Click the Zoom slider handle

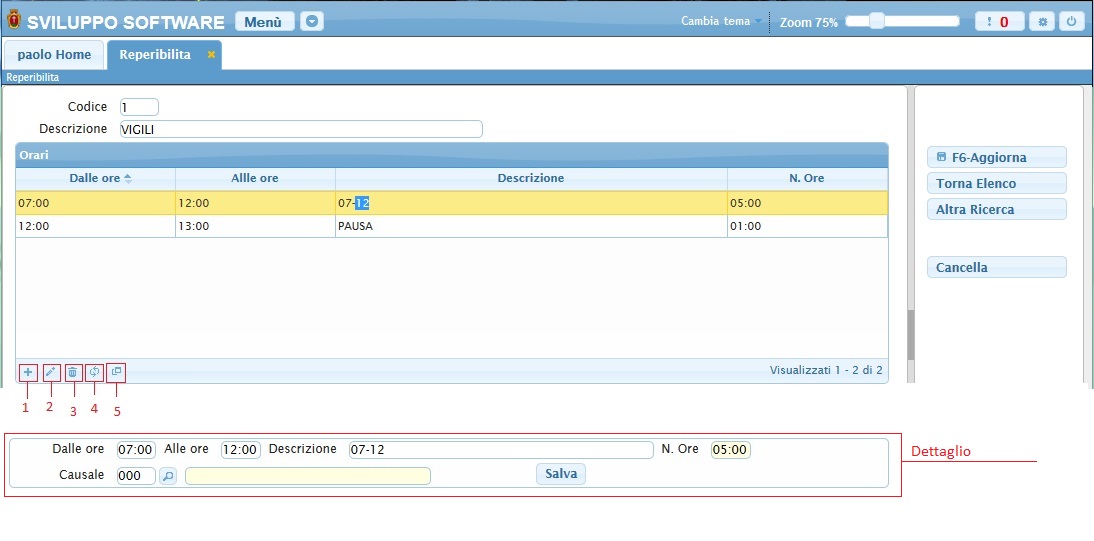click(876, 21)
